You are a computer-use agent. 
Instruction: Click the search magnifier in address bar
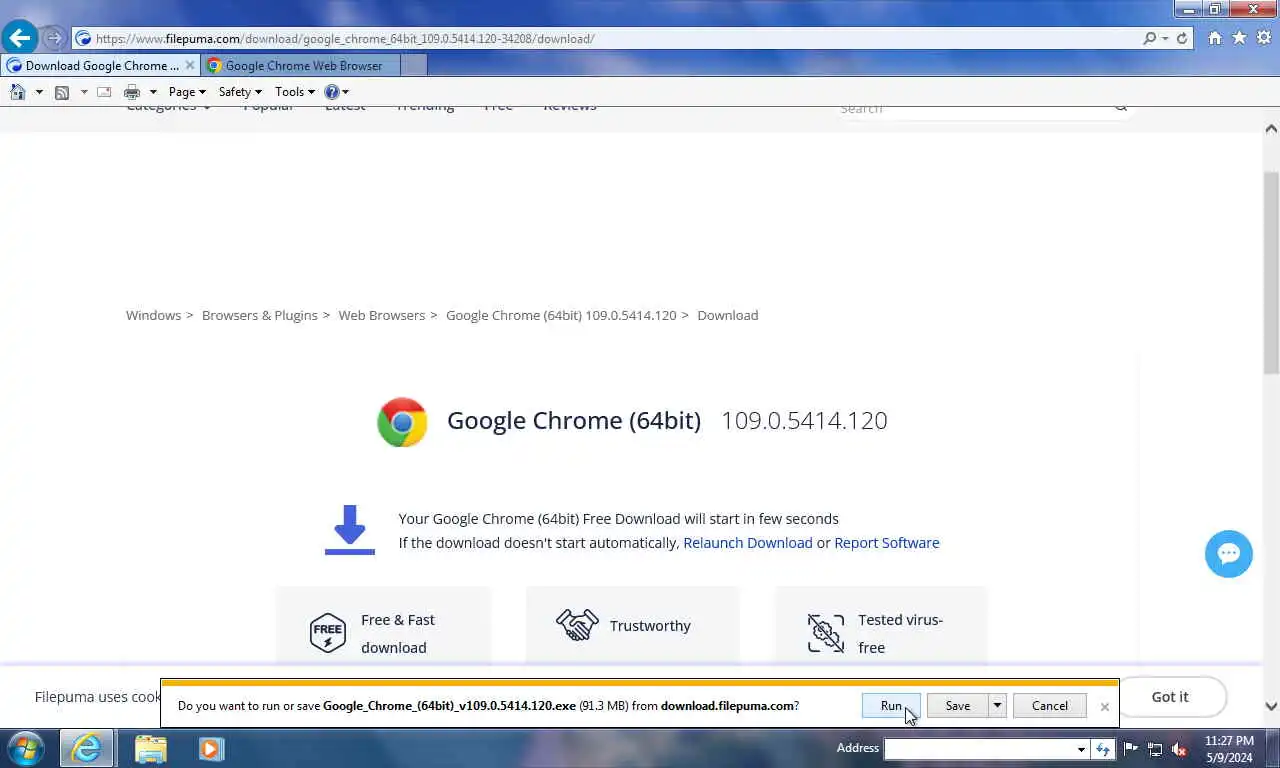1150,38
